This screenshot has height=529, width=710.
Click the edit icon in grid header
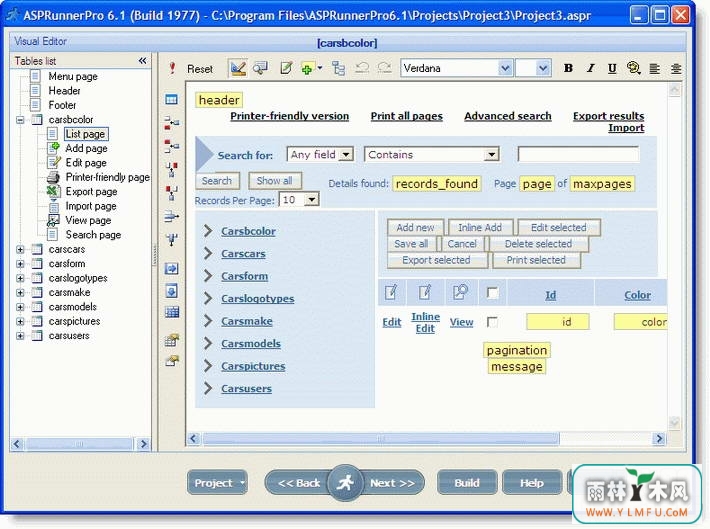392,292
